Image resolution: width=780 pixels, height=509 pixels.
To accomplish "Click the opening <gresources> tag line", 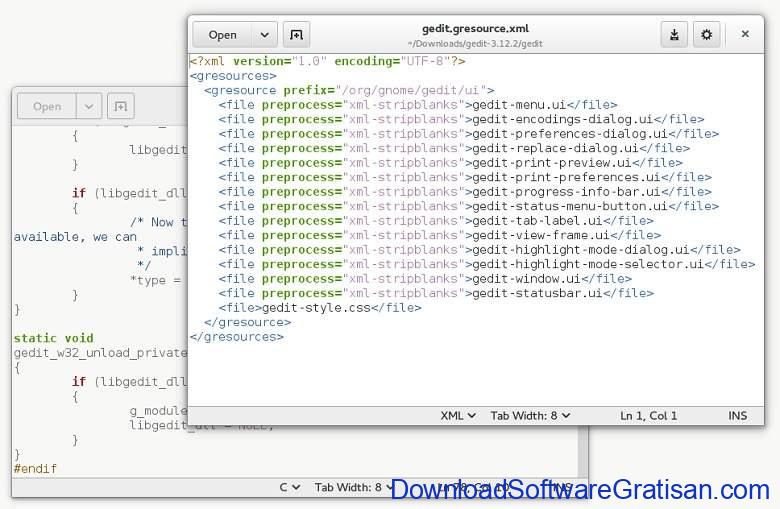I will (x=233, y=76).
